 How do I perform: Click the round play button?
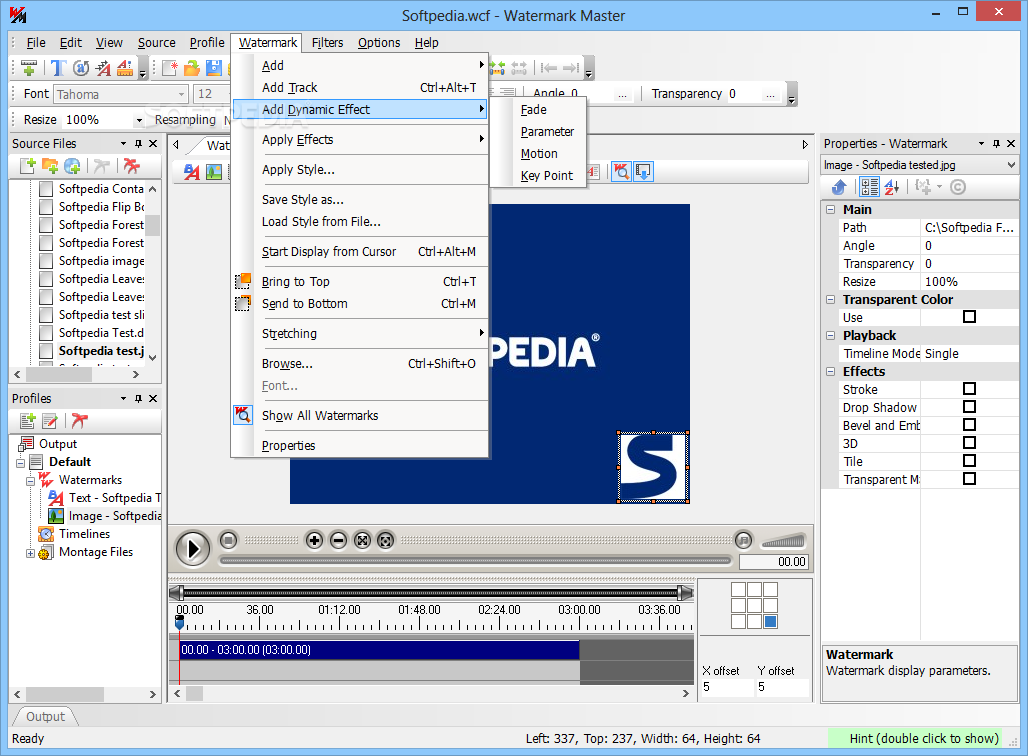tap(193, 548)
